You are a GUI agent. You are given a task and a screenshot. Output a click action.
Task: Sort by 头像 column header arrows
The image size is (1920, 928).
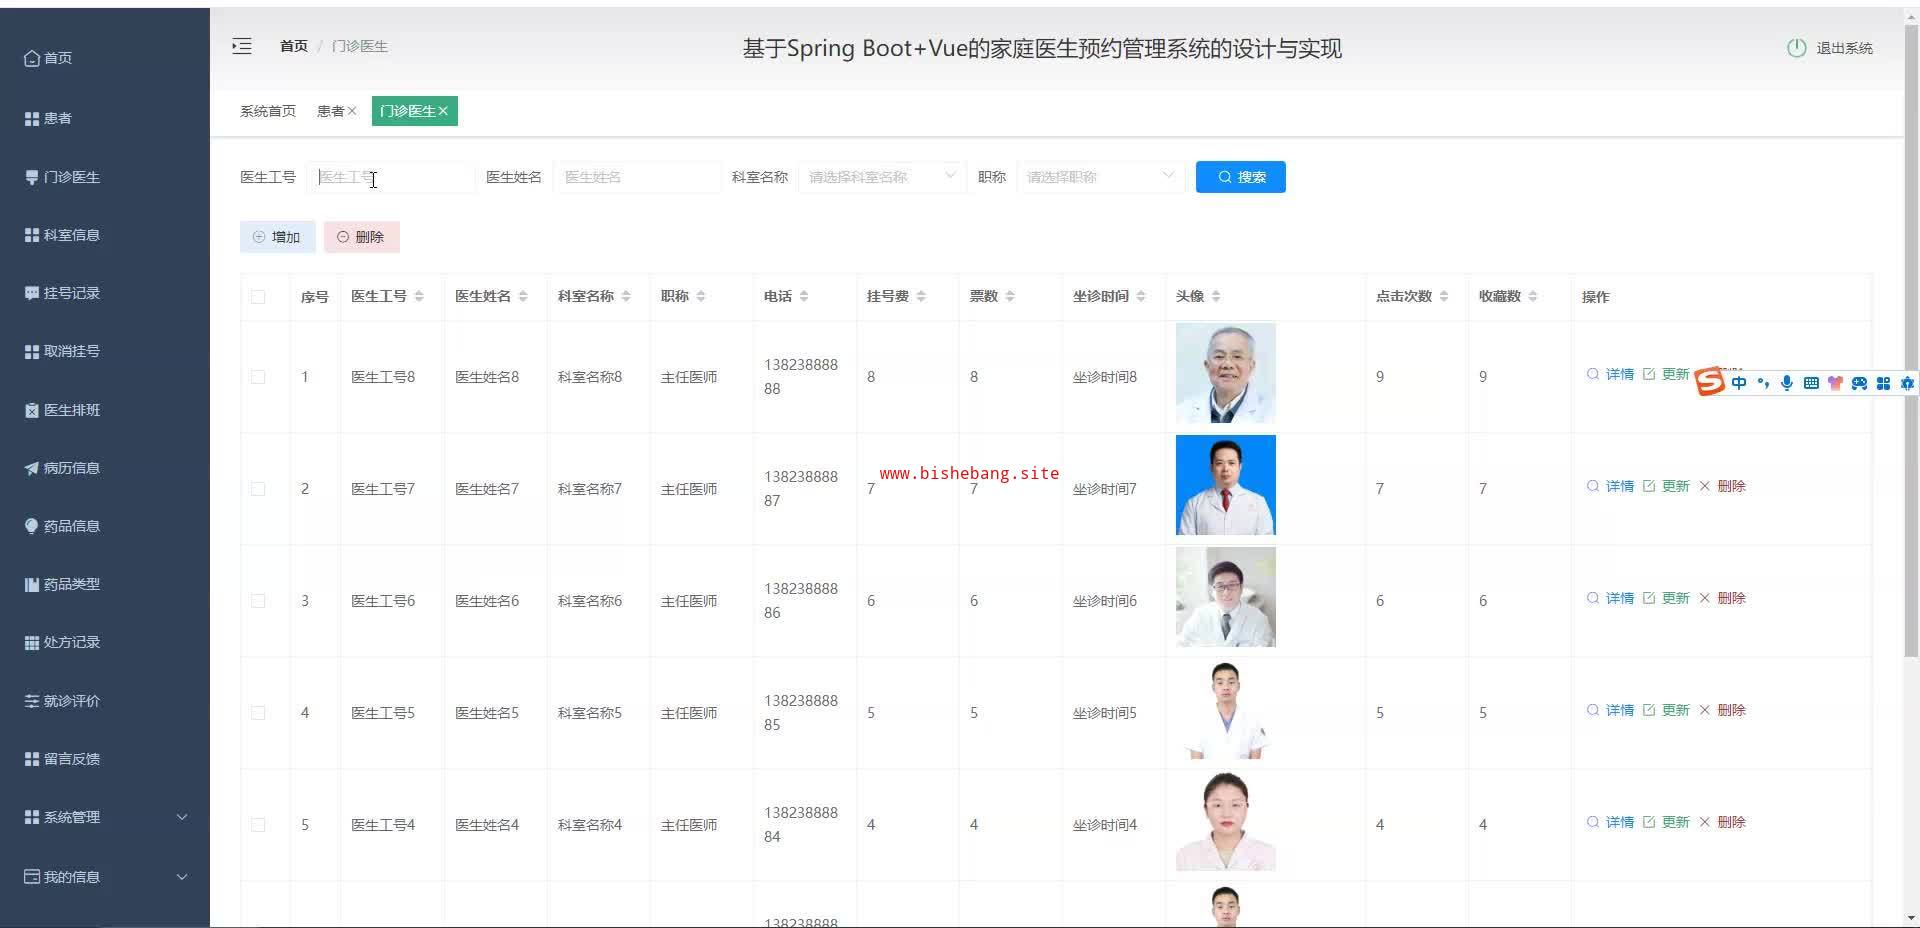click(x=1216, y=296)
